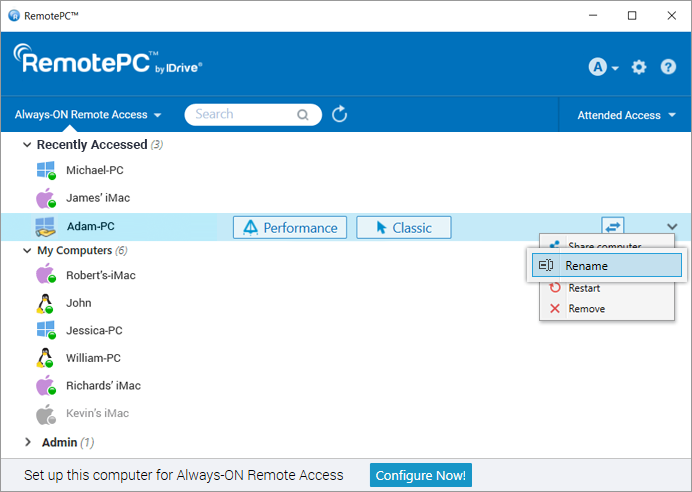The width and height of the screenshot is (692, 492).
Task: Open the account avatar A menu
Action: 603,67
